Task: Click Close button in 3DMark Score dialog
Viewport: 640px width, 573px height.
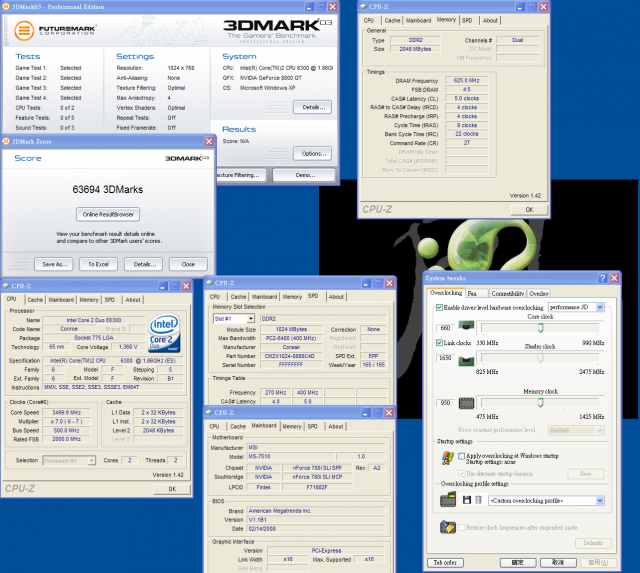Action: 188,264
